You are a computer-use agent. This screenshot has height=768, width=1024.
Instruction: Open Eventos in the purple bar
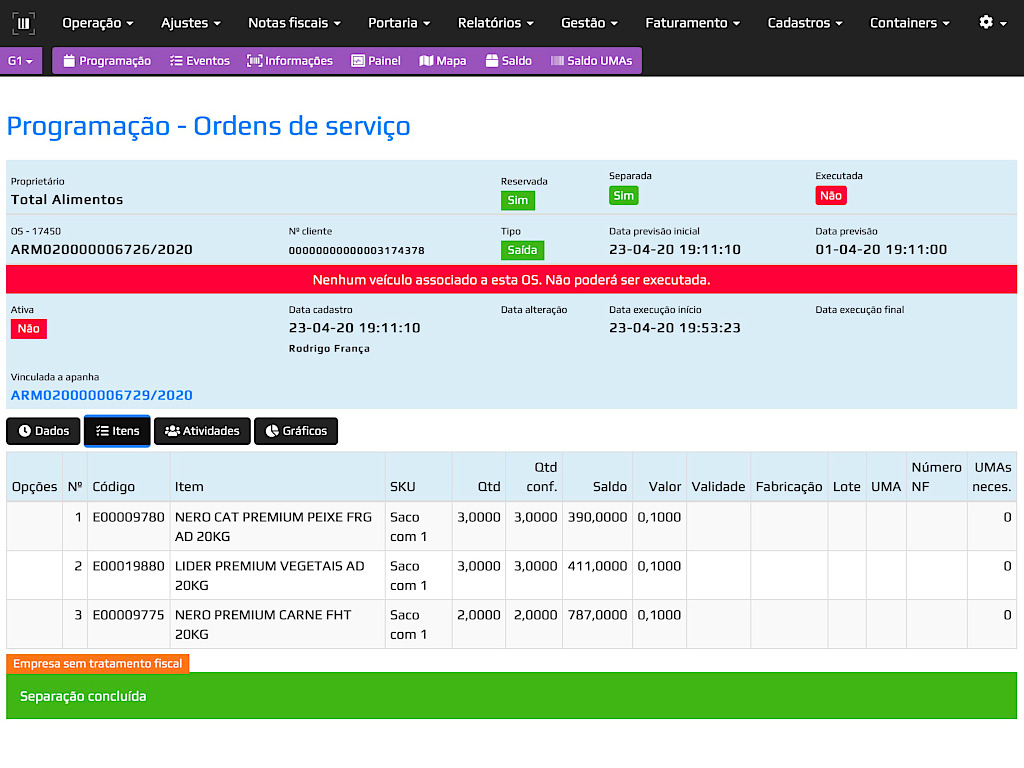[200, 61]
